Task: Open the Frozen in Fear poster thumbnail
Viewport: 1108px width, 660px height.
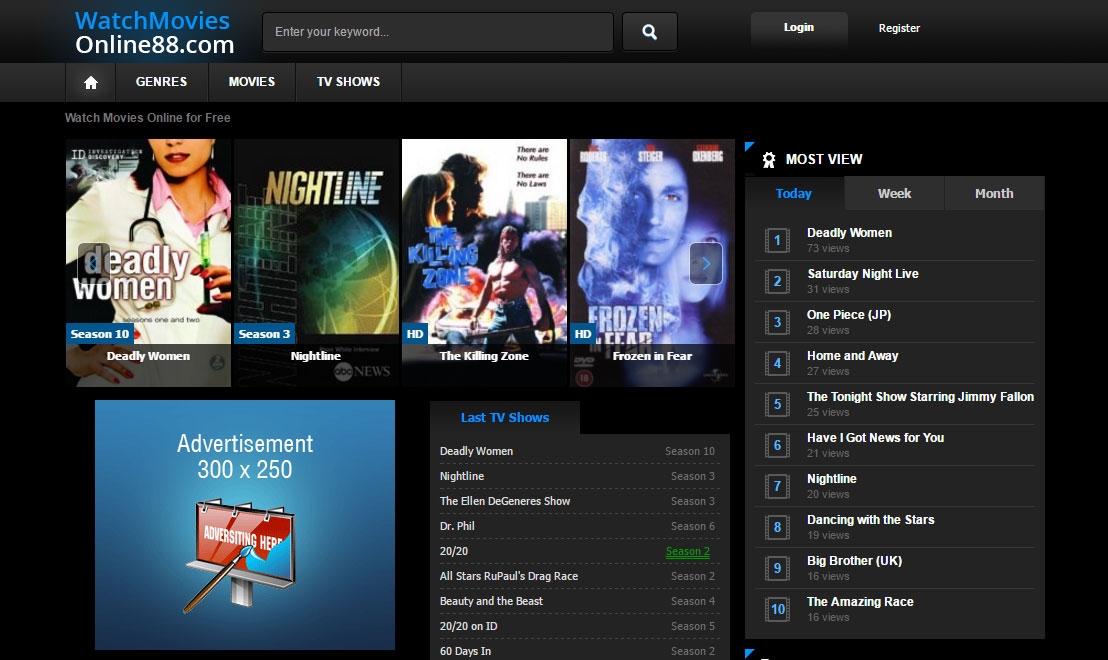Action: click(652, 263)
